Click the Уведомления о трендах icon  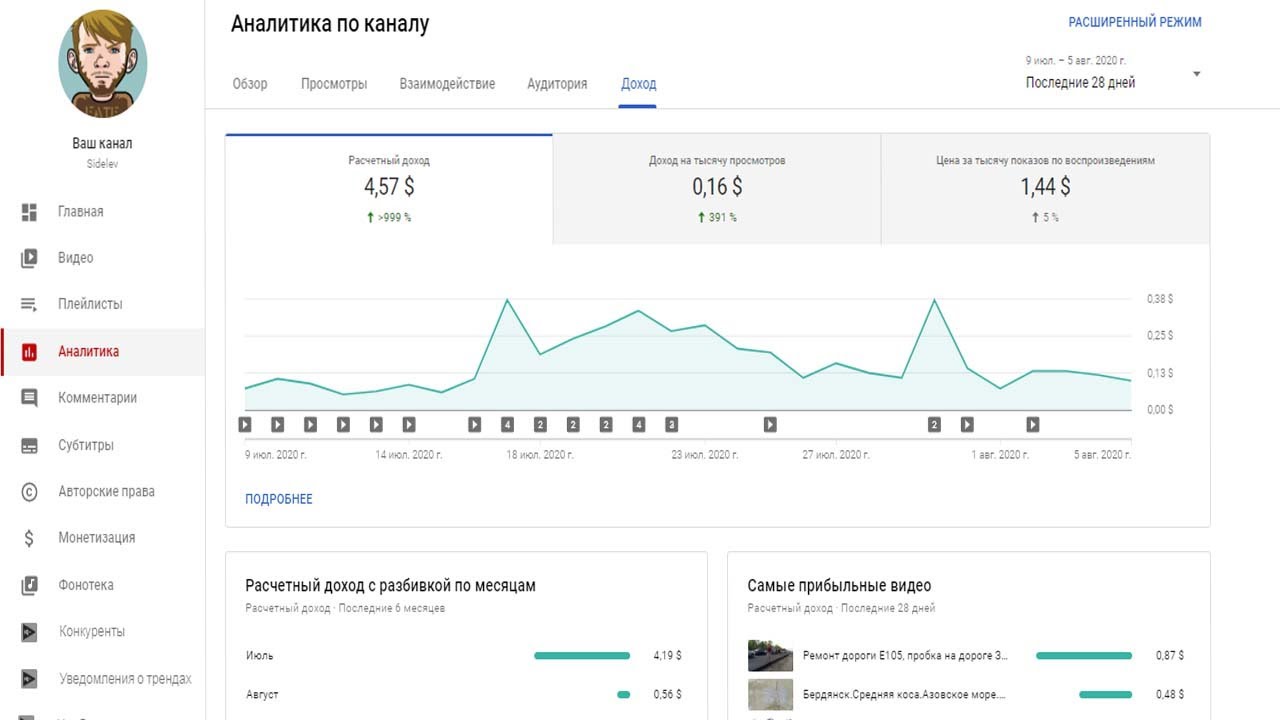point(29,679)
